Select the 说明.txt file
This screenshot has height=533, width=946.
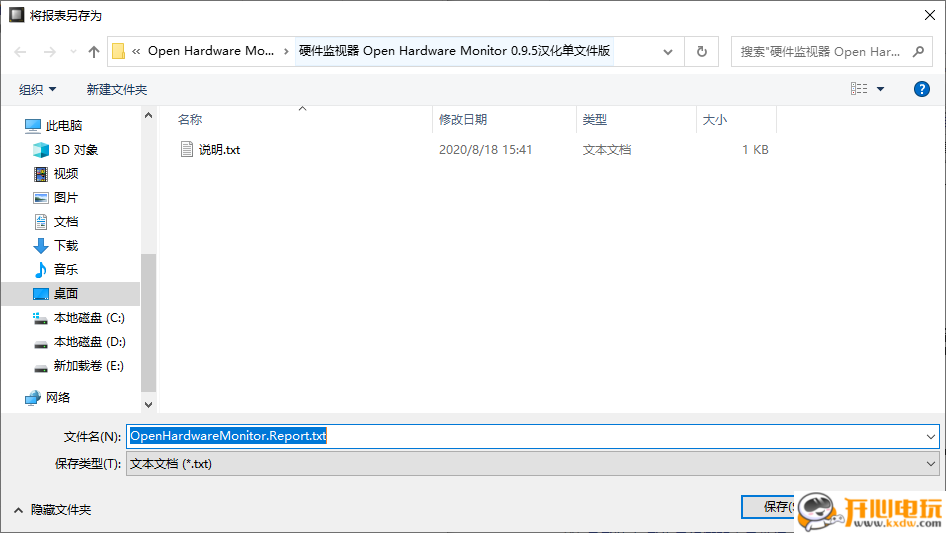(x=218, y=150)
